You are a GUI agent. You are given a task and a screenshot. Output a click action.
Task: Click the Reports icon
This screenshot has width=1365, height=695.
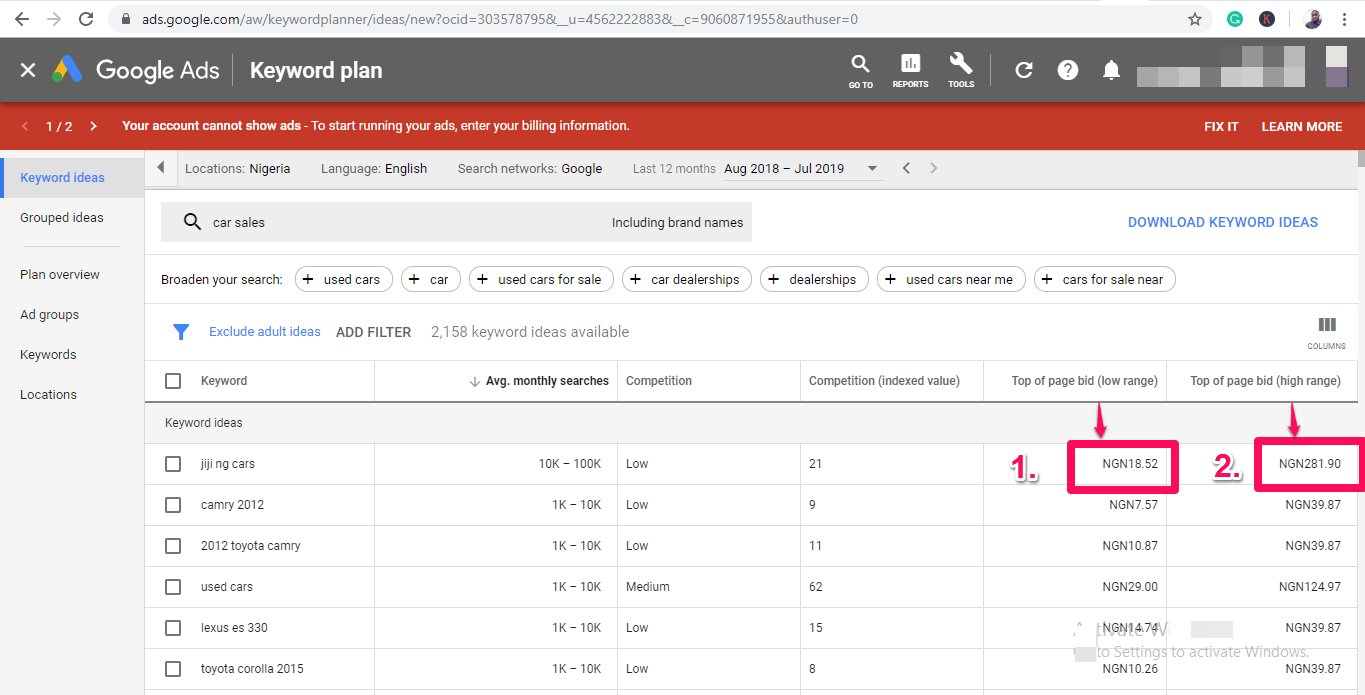[910, 69]
